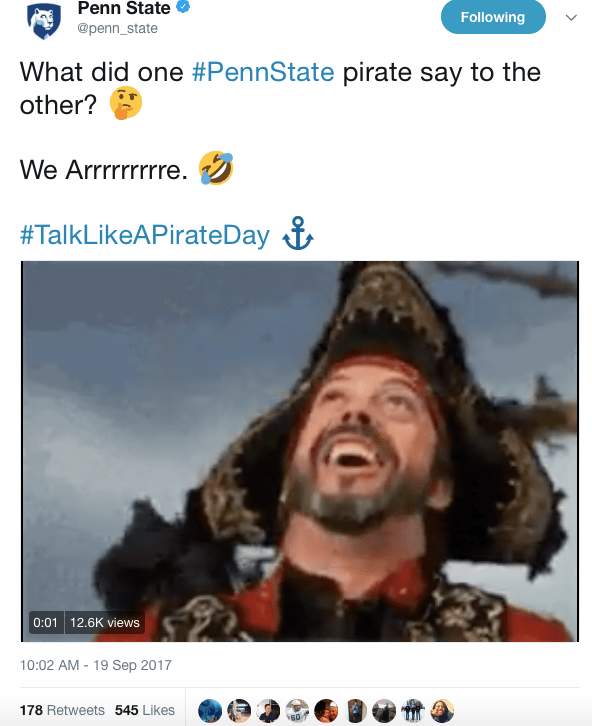Open the #PennState hashtag link
Viewport: 592px width, 726px height.
tap(263, 72)
